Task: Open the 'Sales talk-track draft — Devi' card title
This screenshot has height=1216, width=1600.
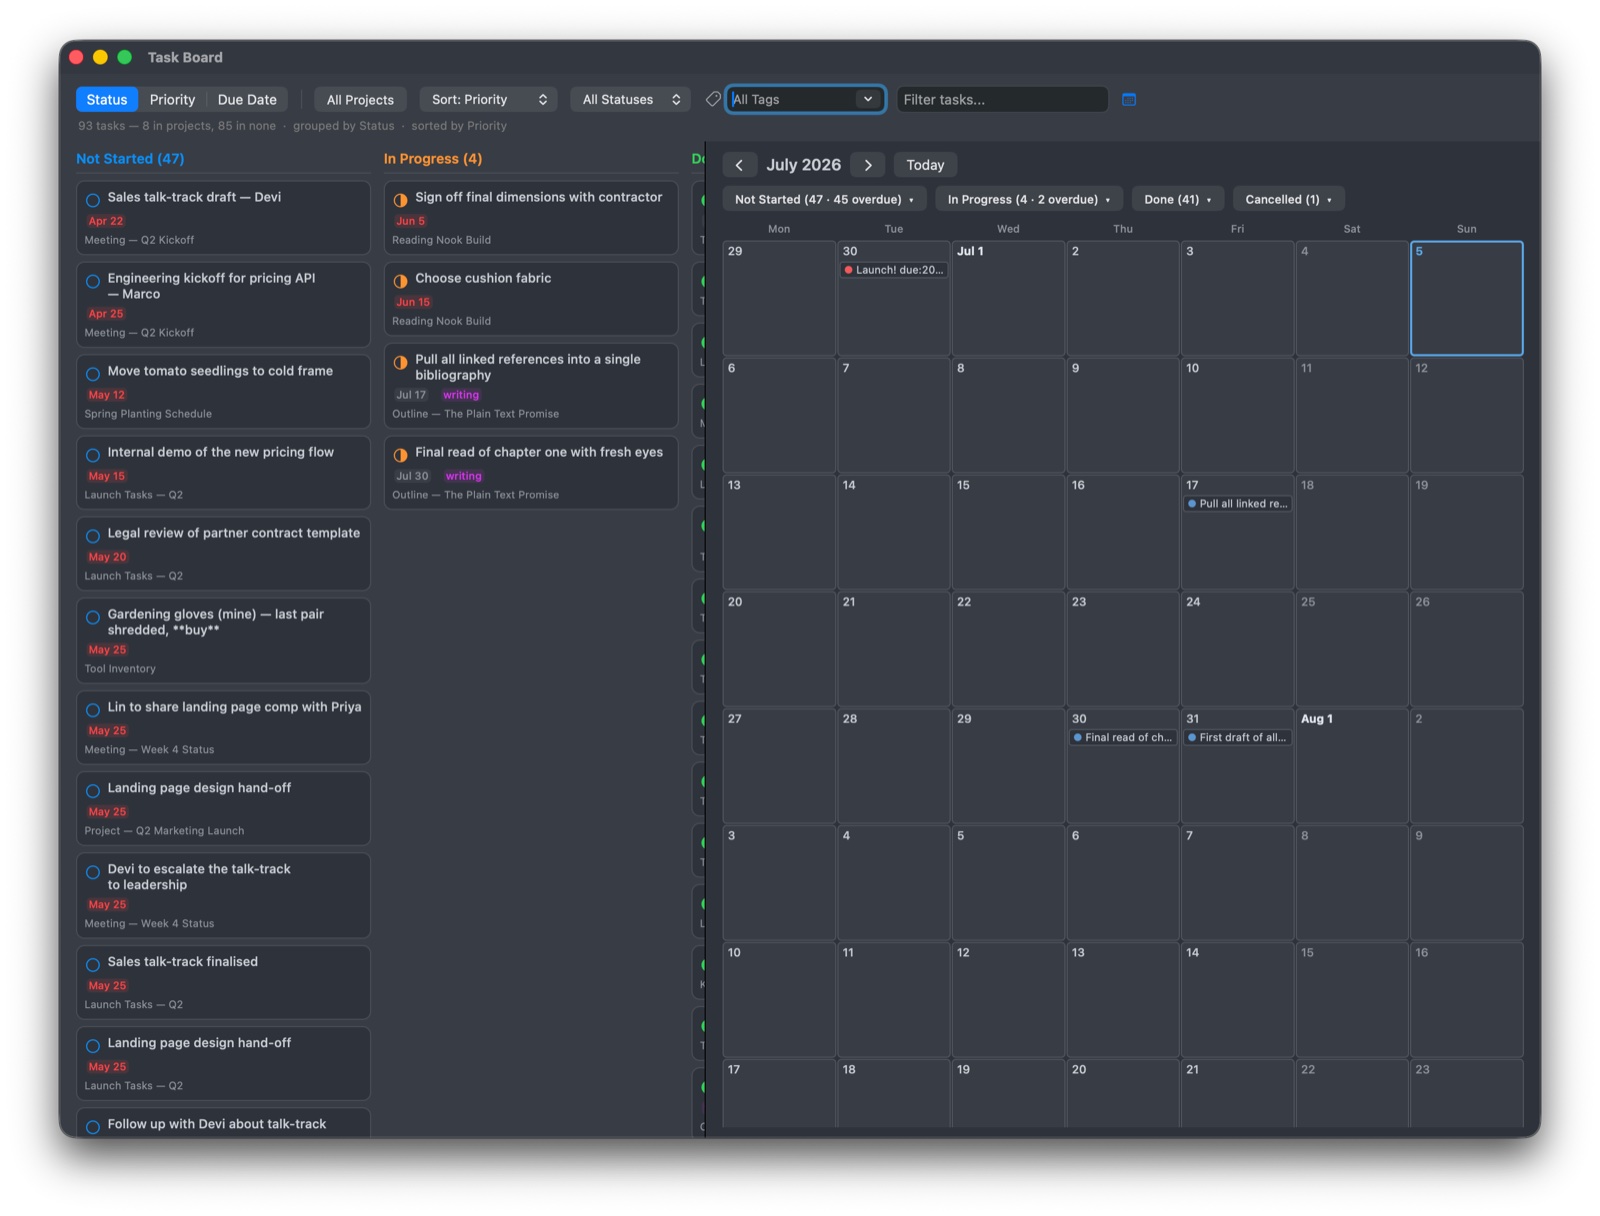Action: click(194, 197)
